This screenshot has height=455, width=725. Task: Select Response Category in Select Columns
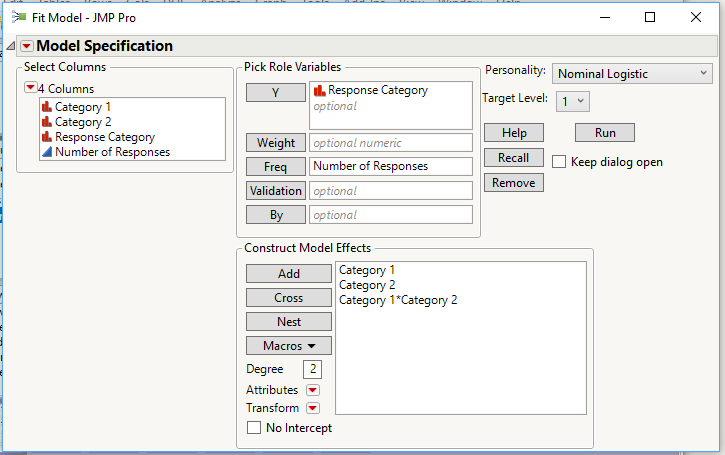pyautogui.click(x=104, y=137)
